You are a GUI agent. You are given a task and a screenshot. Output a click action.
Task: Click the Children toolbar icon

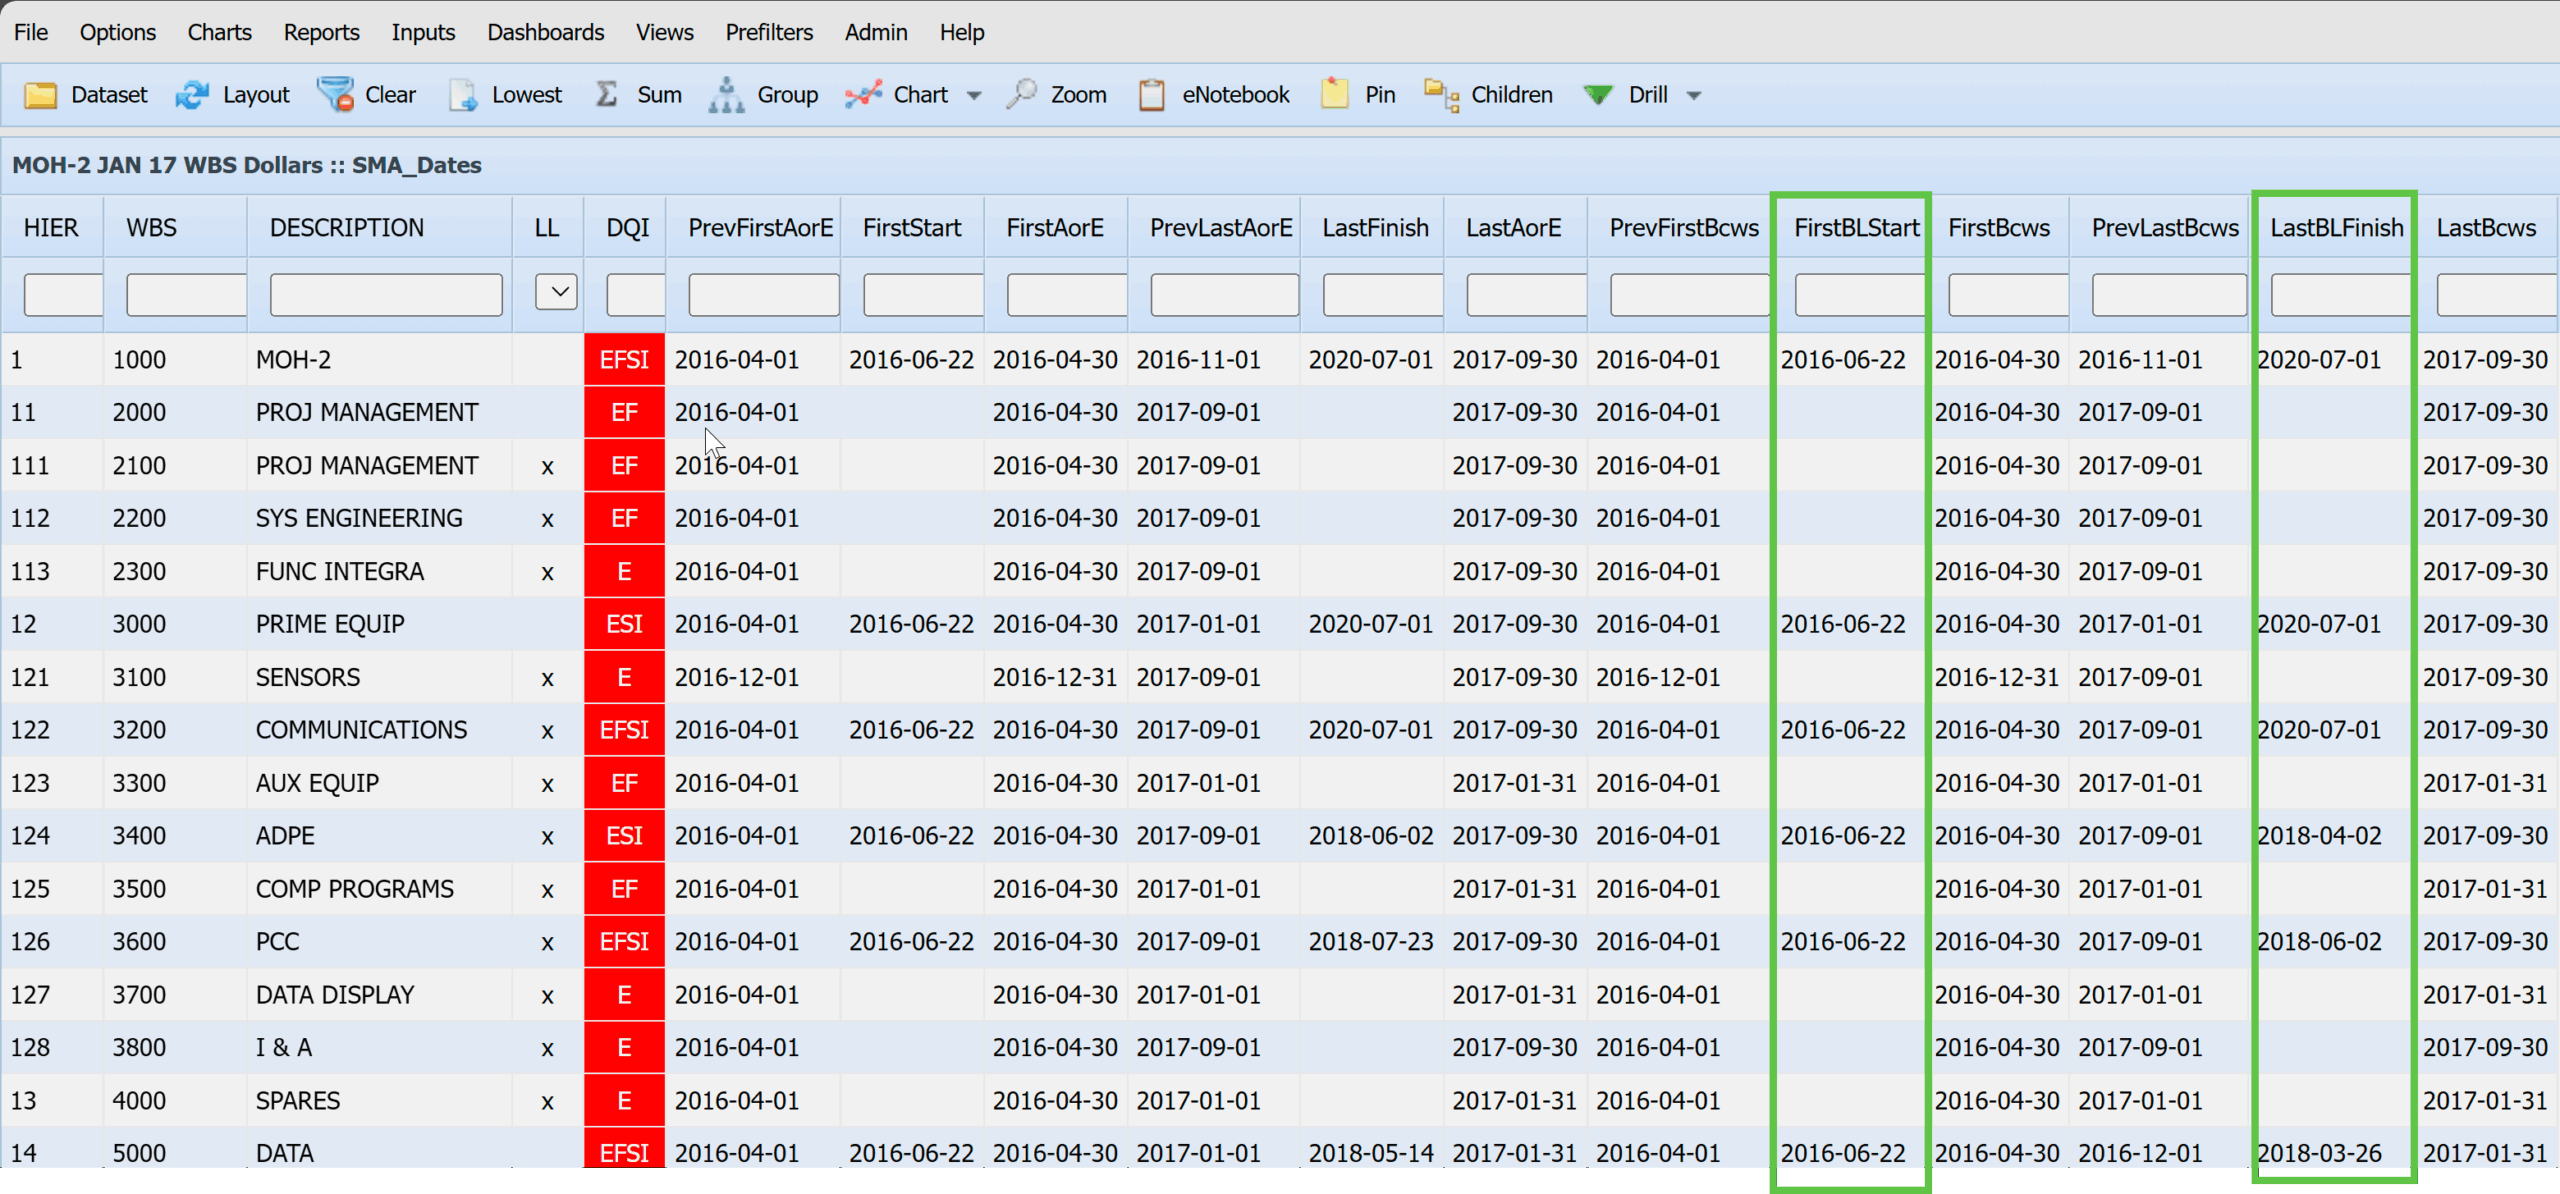1441,95
